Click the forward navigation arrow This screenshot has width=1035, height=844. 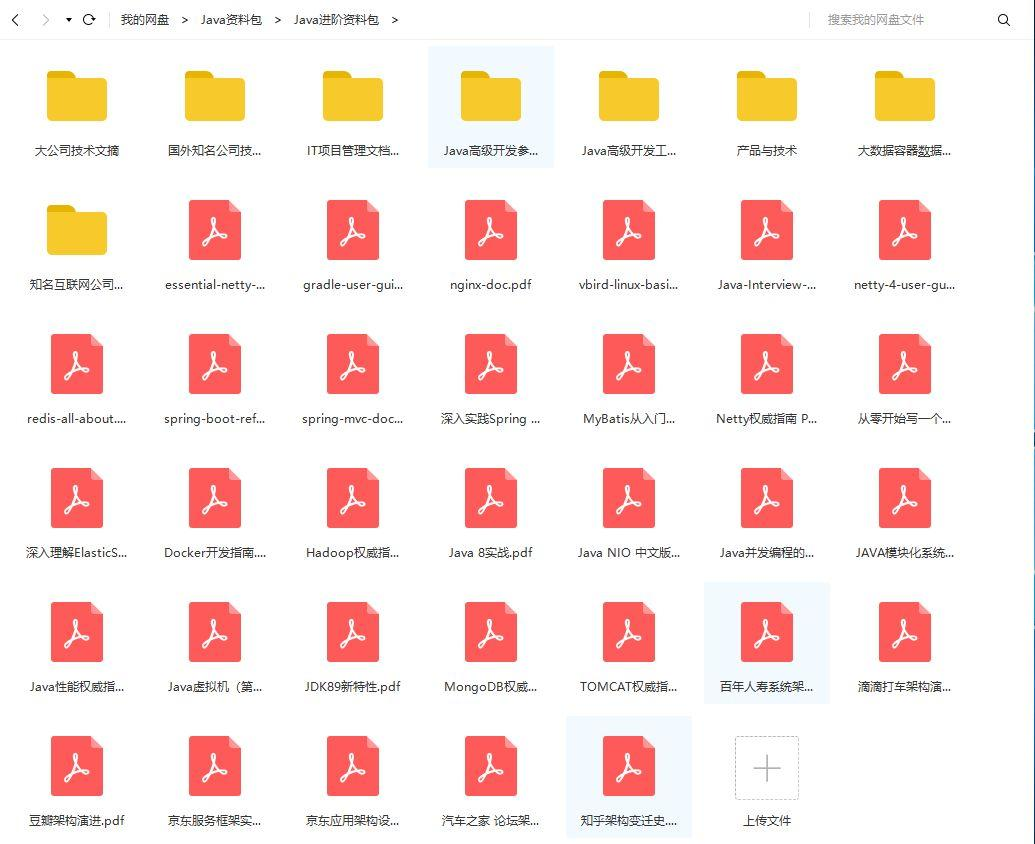pos(45,20)
